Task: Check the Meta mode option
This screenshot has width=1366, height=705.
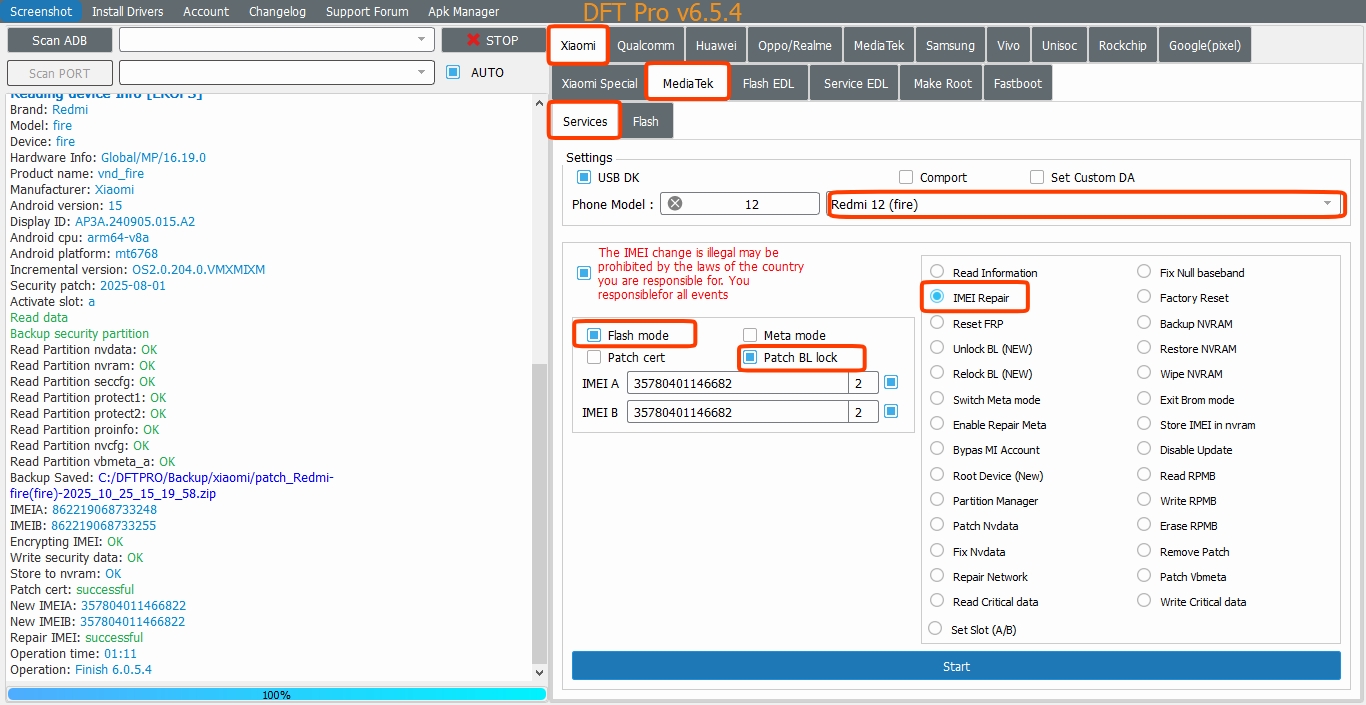Action: coord(750,335)
